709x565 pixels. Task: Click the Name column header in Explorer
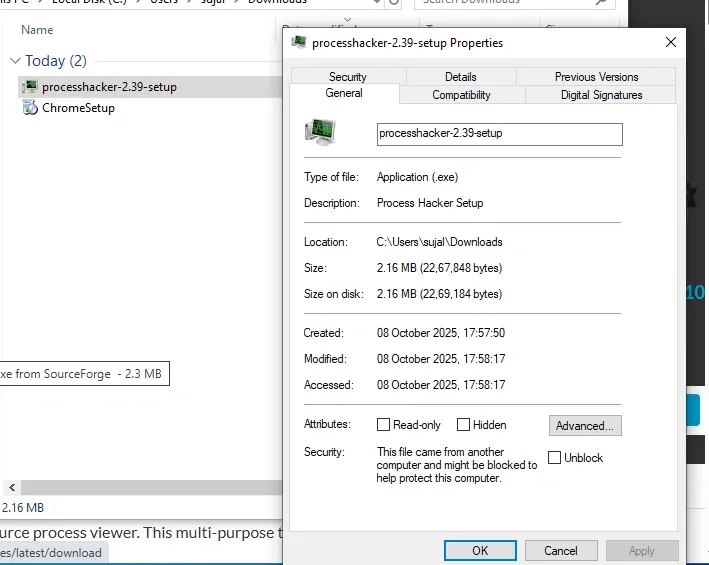[x=37, y=30]
